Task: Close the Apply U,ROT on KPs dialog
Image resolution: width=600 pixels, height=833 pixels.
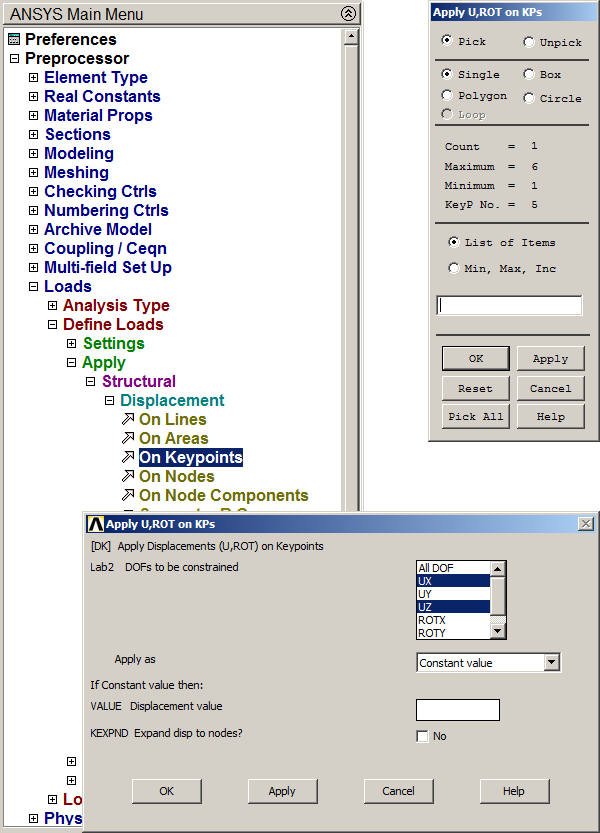Action: coord(586,524)
